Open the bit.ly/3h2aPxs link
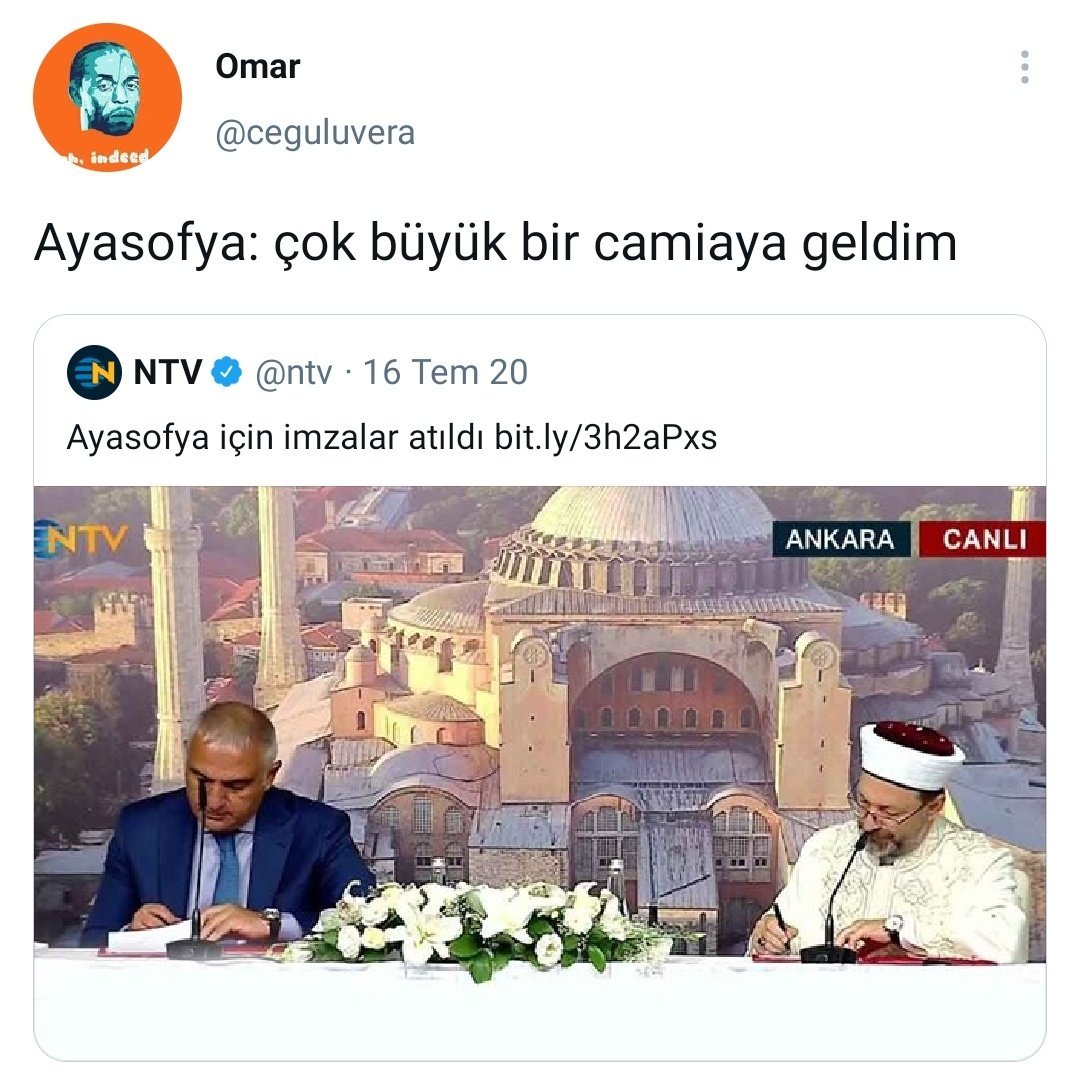The height and width of the screenshot is (1079, 1080). [605, 437]
